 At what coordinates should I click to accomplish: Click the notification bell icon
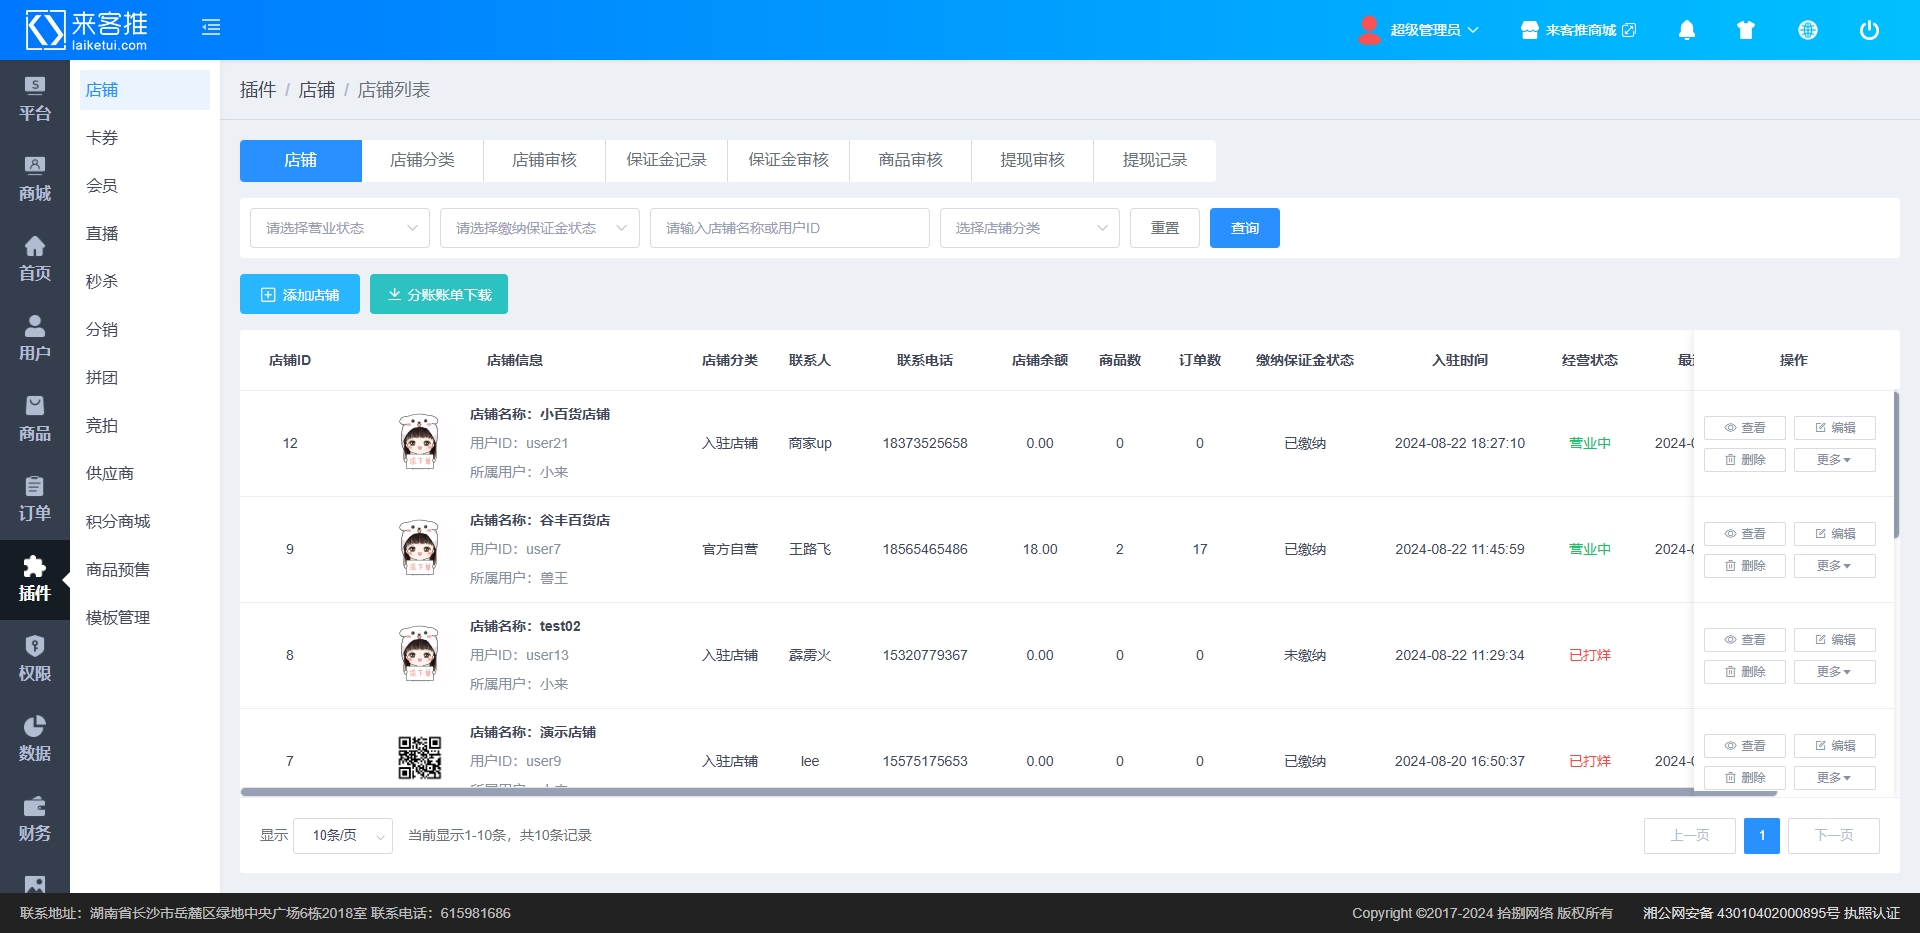[x=1686, y=30]
